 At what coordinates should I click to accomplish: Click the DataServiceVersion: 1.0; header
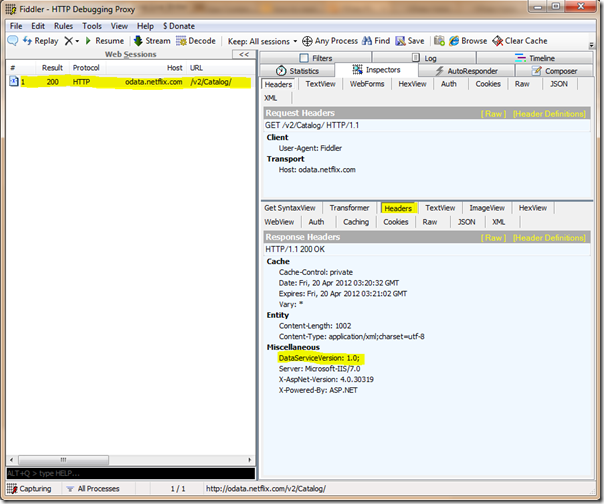click(319, 358)
